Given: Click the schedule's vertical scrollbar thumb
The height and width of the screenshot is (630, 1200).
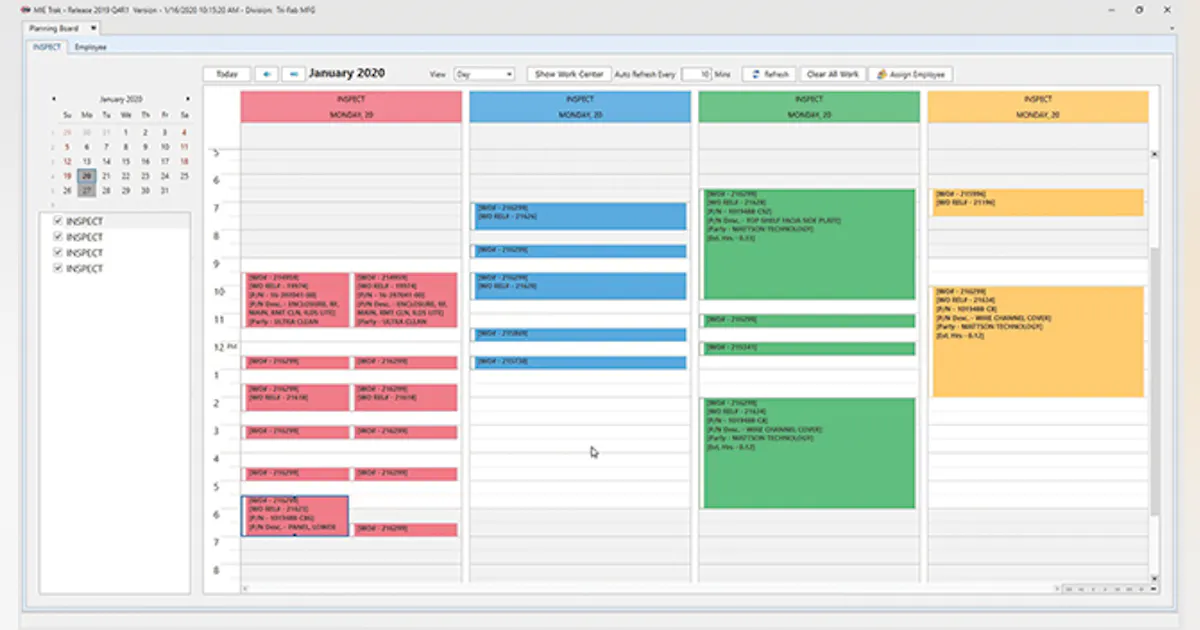Looking at the screenshot, I should click(1154, 380).
